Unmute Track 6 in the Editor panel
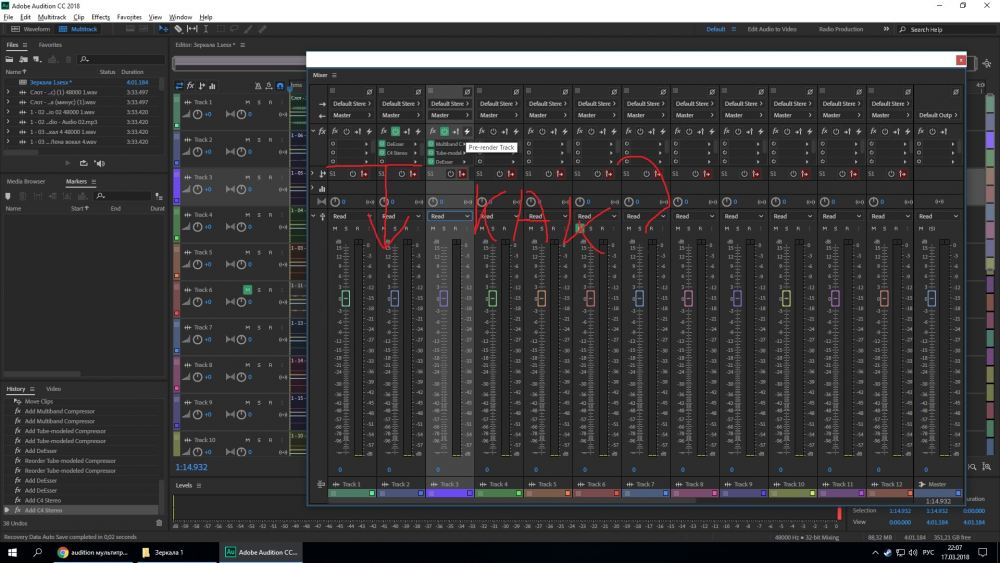1000x563 pixels. pyautogui.click(x=247, y=290)
